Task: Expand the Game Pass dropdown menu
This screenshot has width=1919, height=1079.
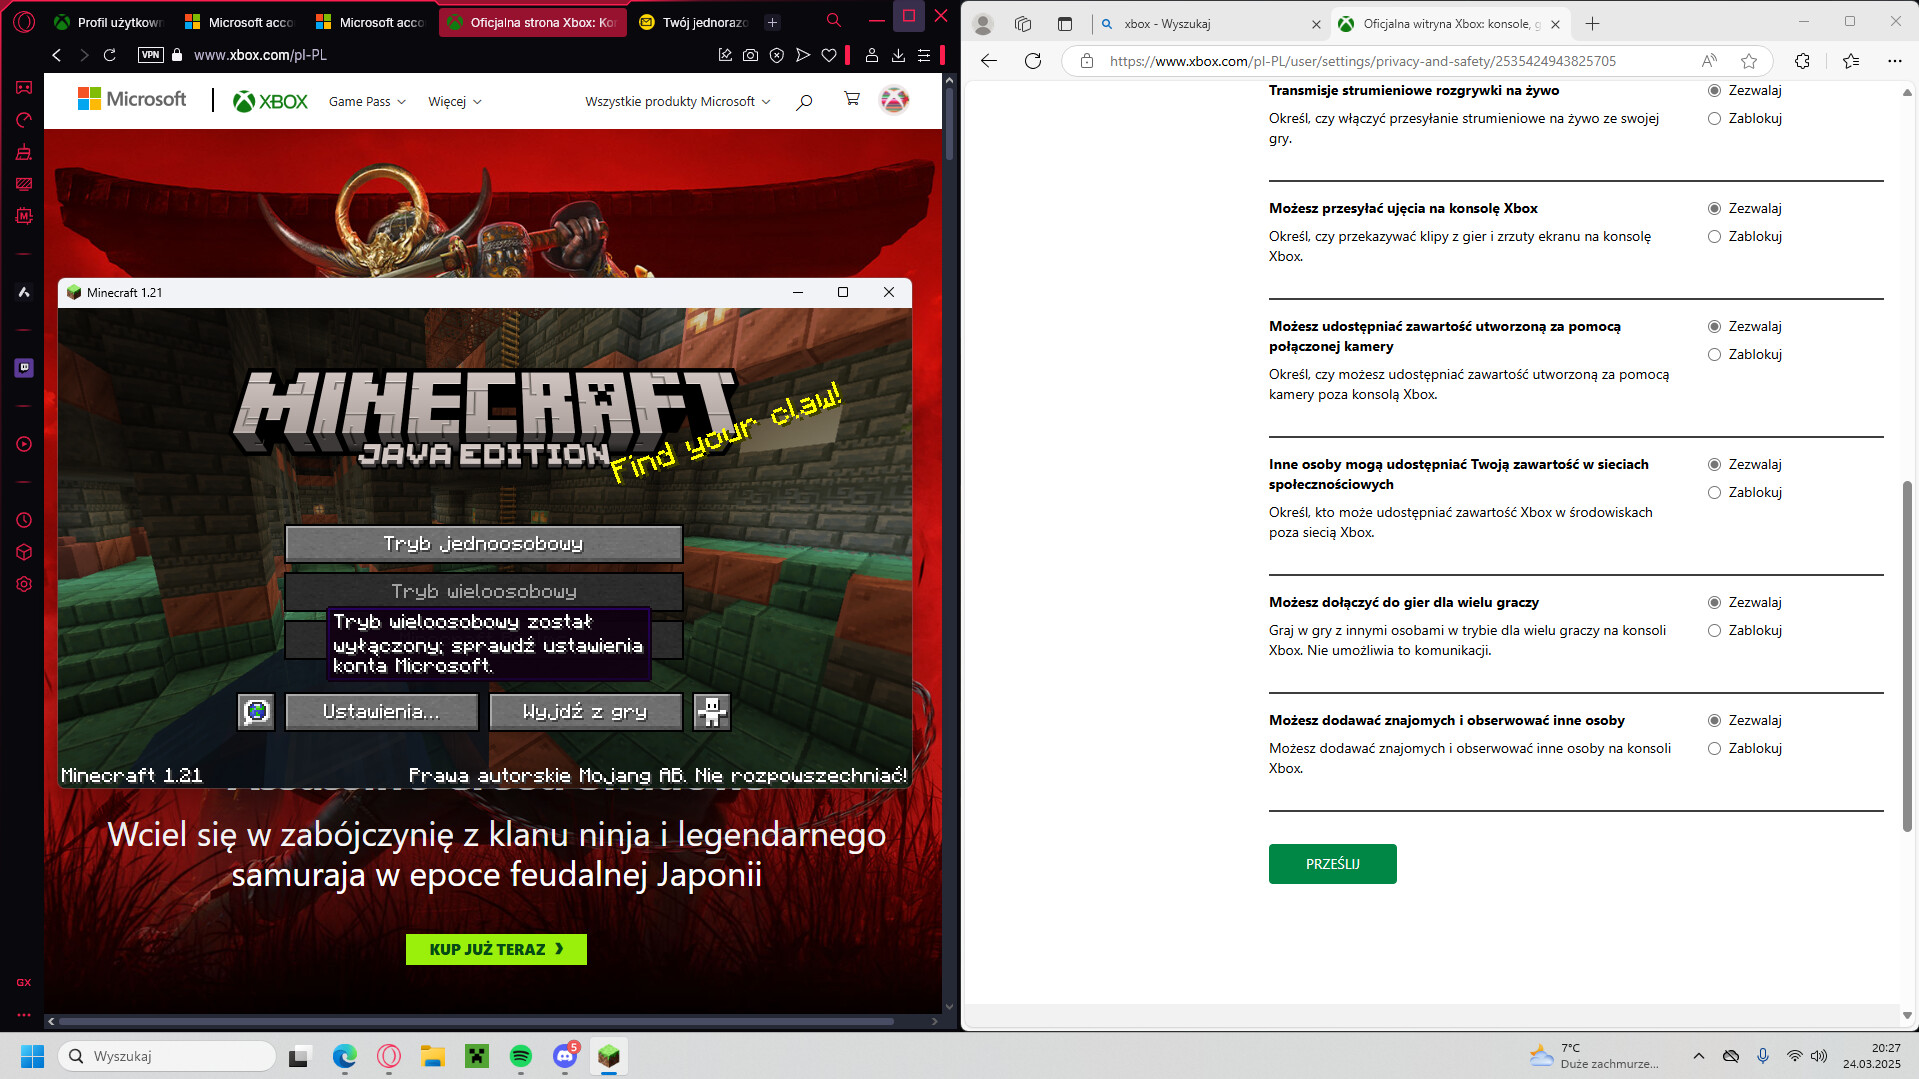Action: [x=367, y=102]
